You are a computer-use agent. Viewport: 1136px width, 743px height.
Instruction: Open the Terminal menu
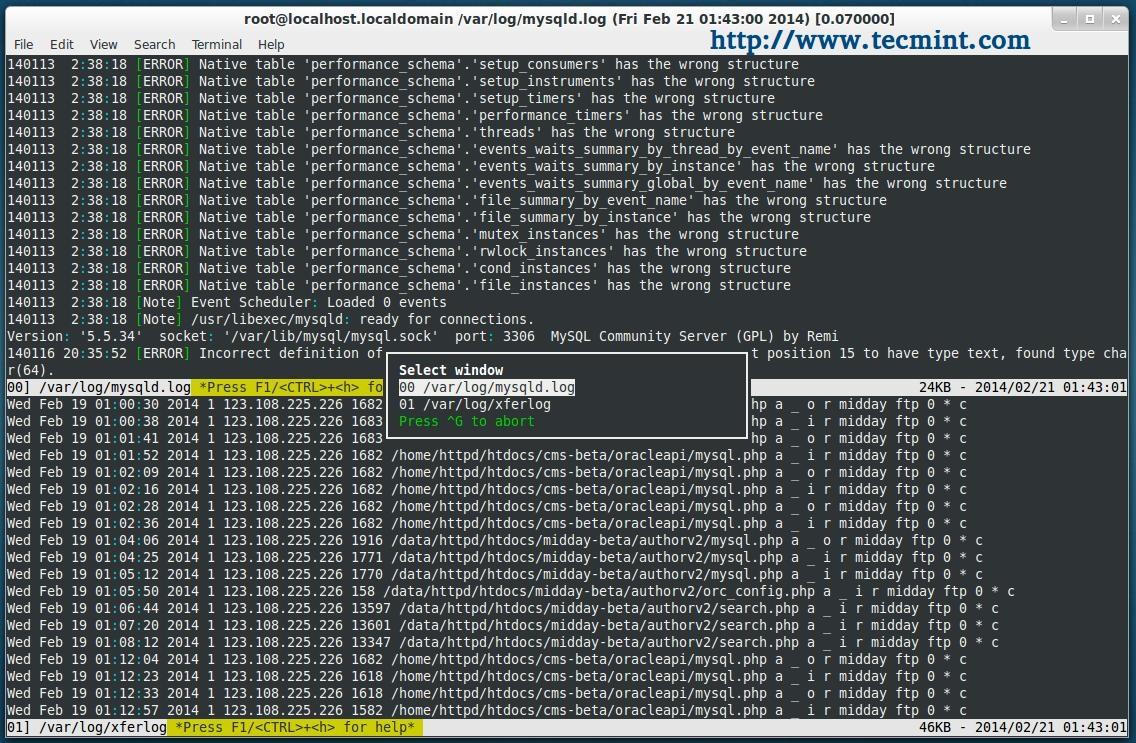217,44
